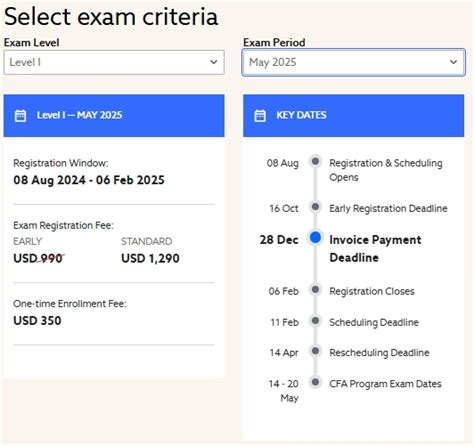Click the 08 Aug timeline dot

(315, 161)
